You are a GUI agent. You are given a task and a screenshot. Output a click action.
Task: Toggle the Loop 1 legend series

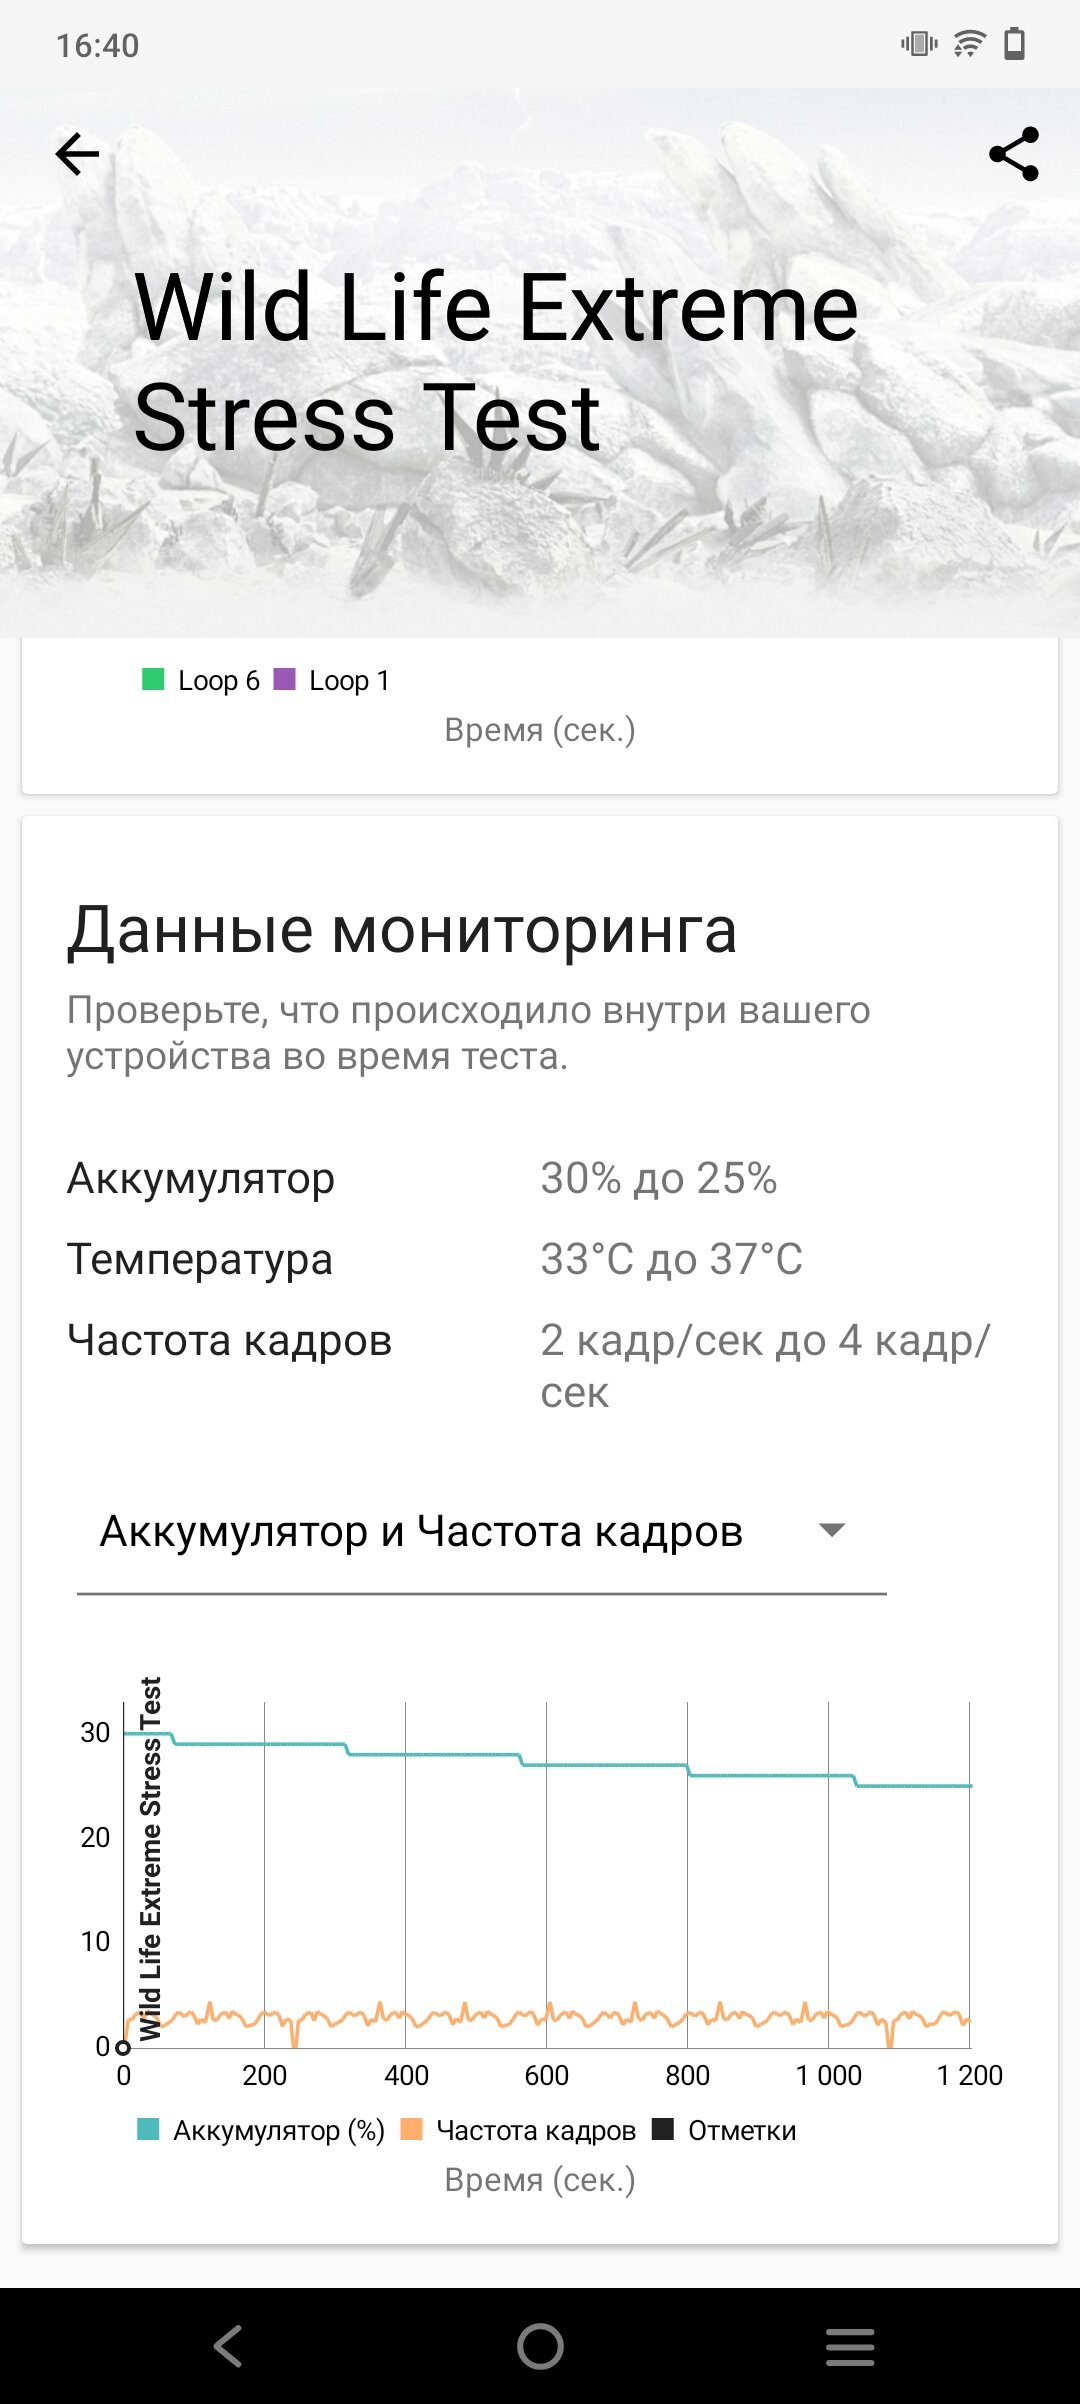click(332, 681)
